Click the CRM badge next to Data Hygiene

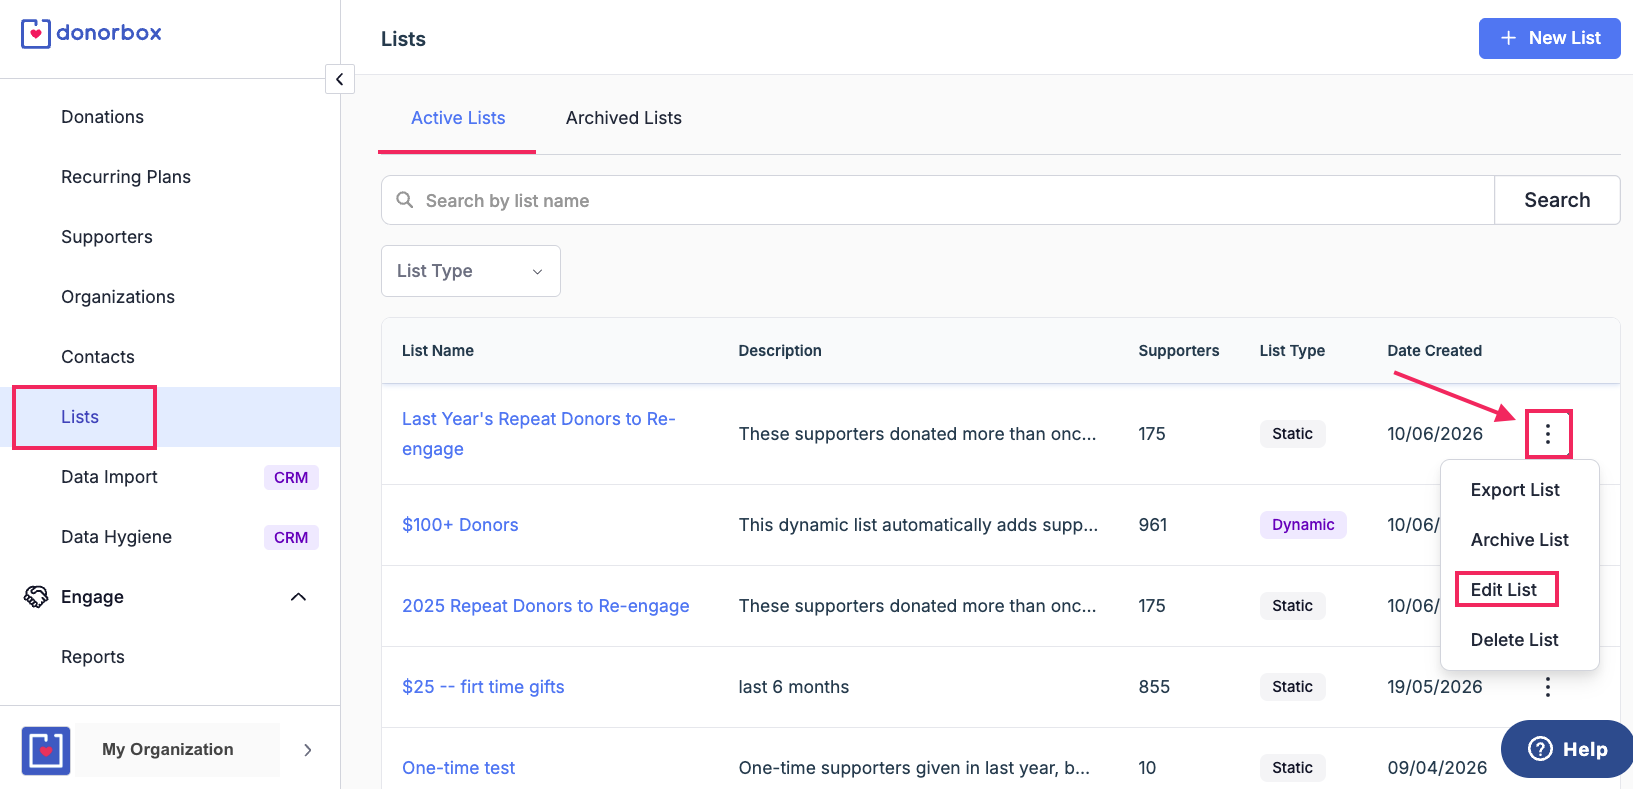[x=291, y=537]
